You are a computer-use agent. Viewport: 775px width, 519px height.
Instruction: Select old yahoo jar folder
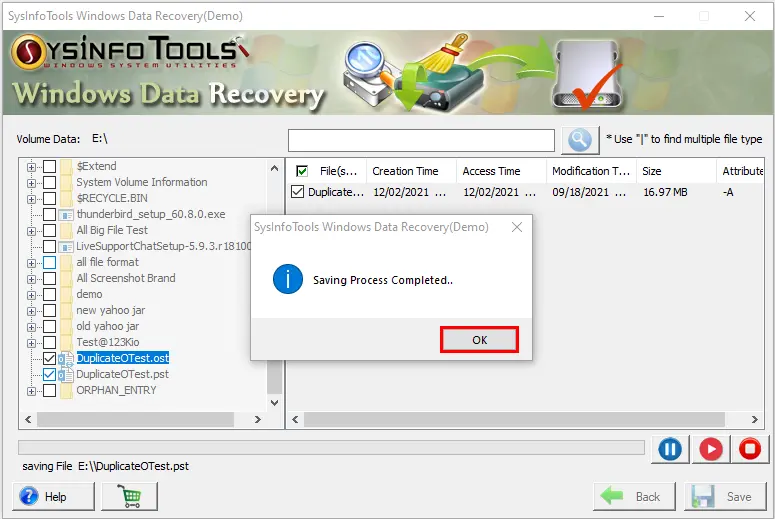(x=107, y=326)
